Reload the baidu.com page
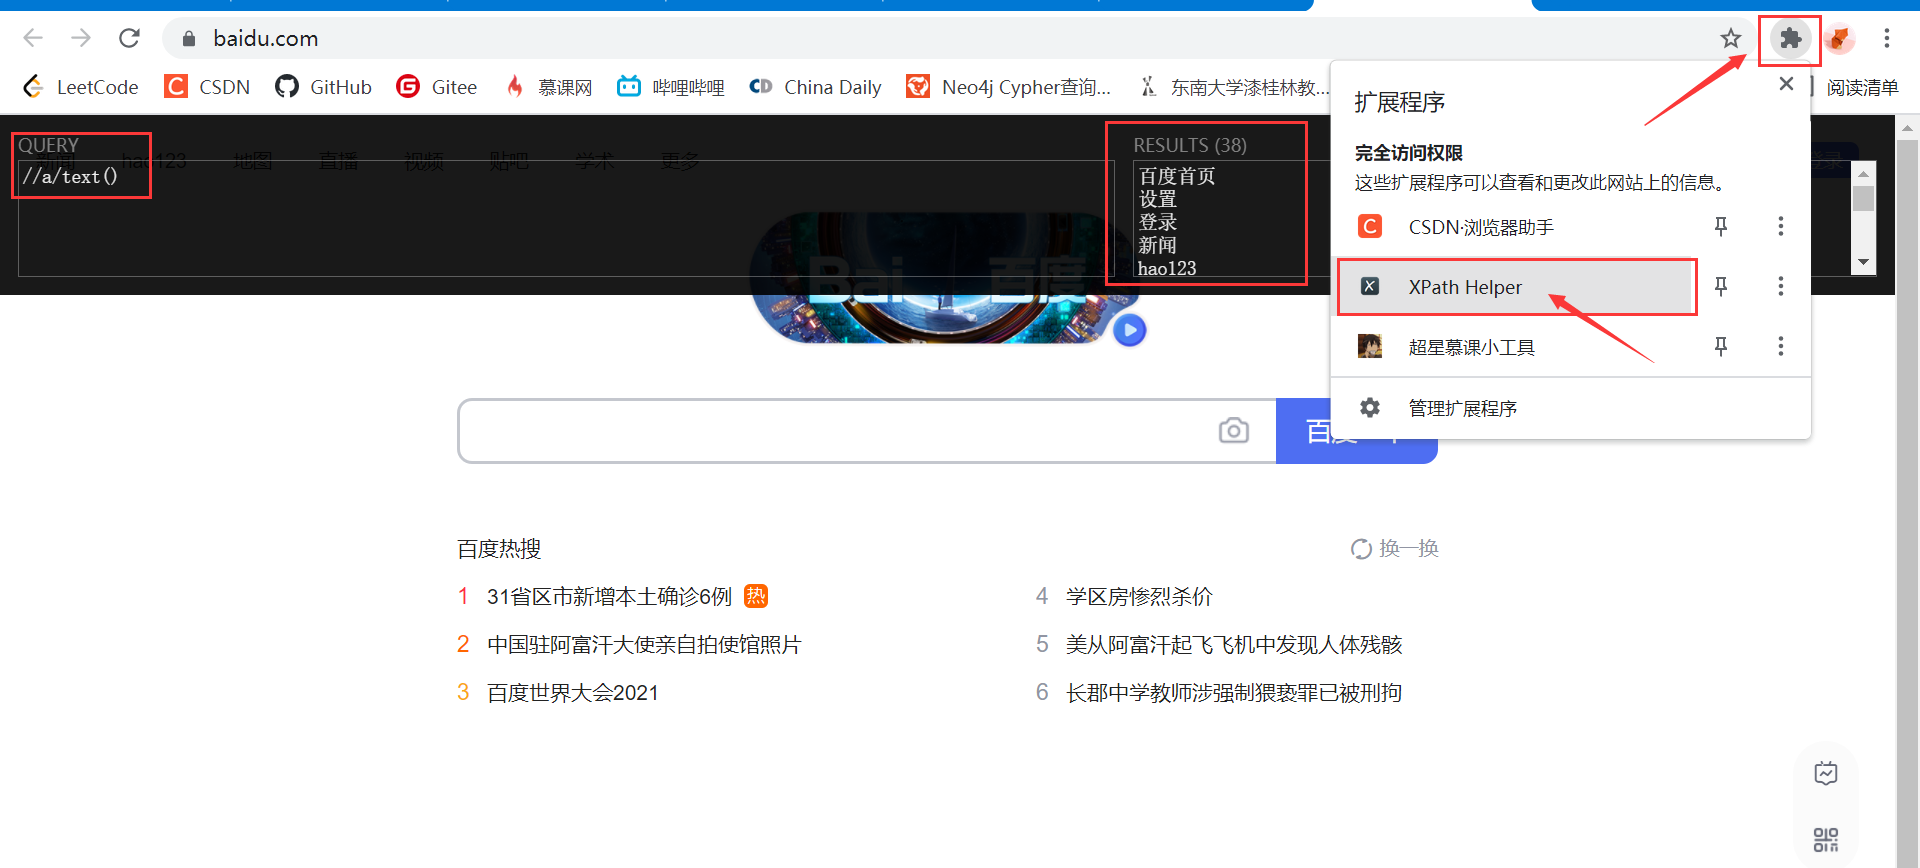Image resolution: width=1920 pixels, height=868 pixels. coord(129,38)
